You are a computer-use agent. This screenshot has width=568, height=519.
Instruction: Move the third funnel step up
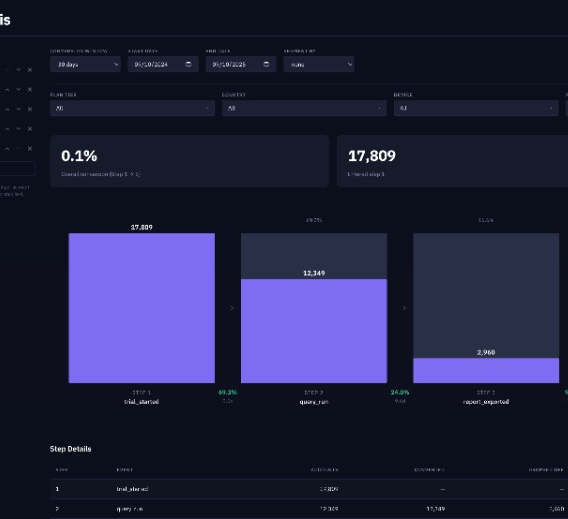(7, 109)
